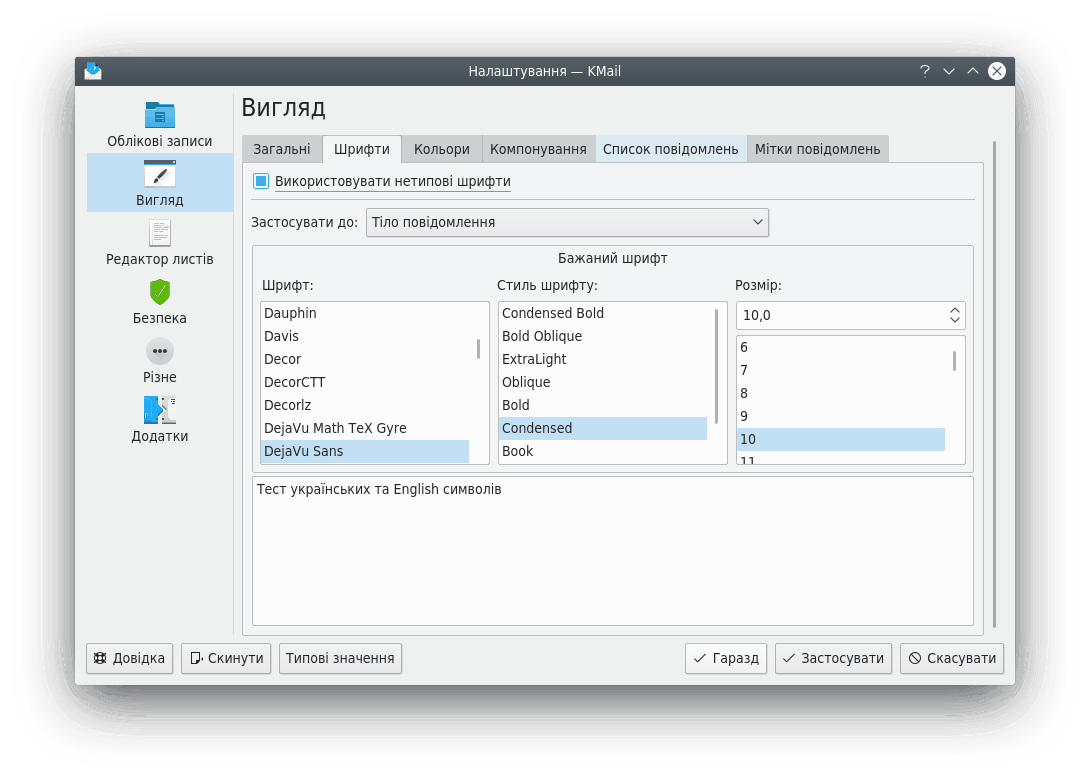Click the Типові значення button
Screen dimensions: 1090x778
click(340, 658)
